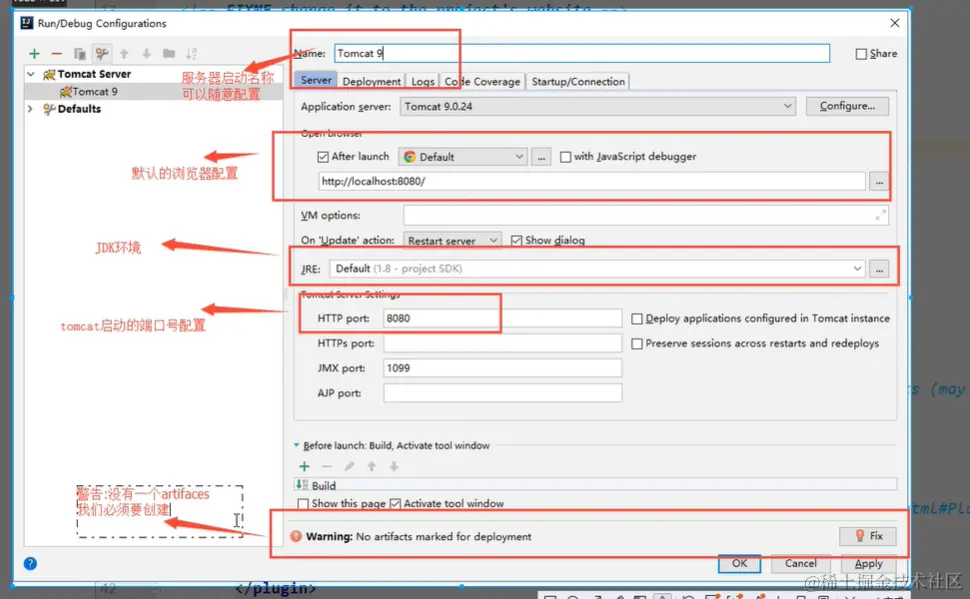
Task: Click the browse button next to browser dropdown
Action: click(x=541, y=157)
